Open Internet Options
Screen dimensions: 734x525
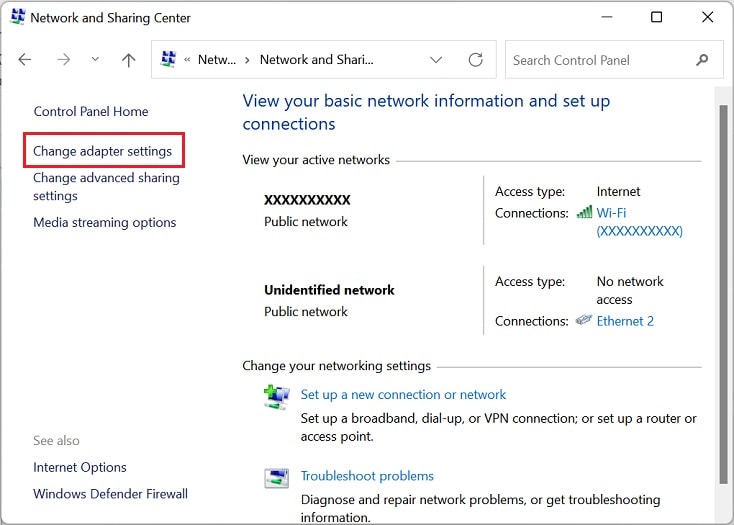80,467
